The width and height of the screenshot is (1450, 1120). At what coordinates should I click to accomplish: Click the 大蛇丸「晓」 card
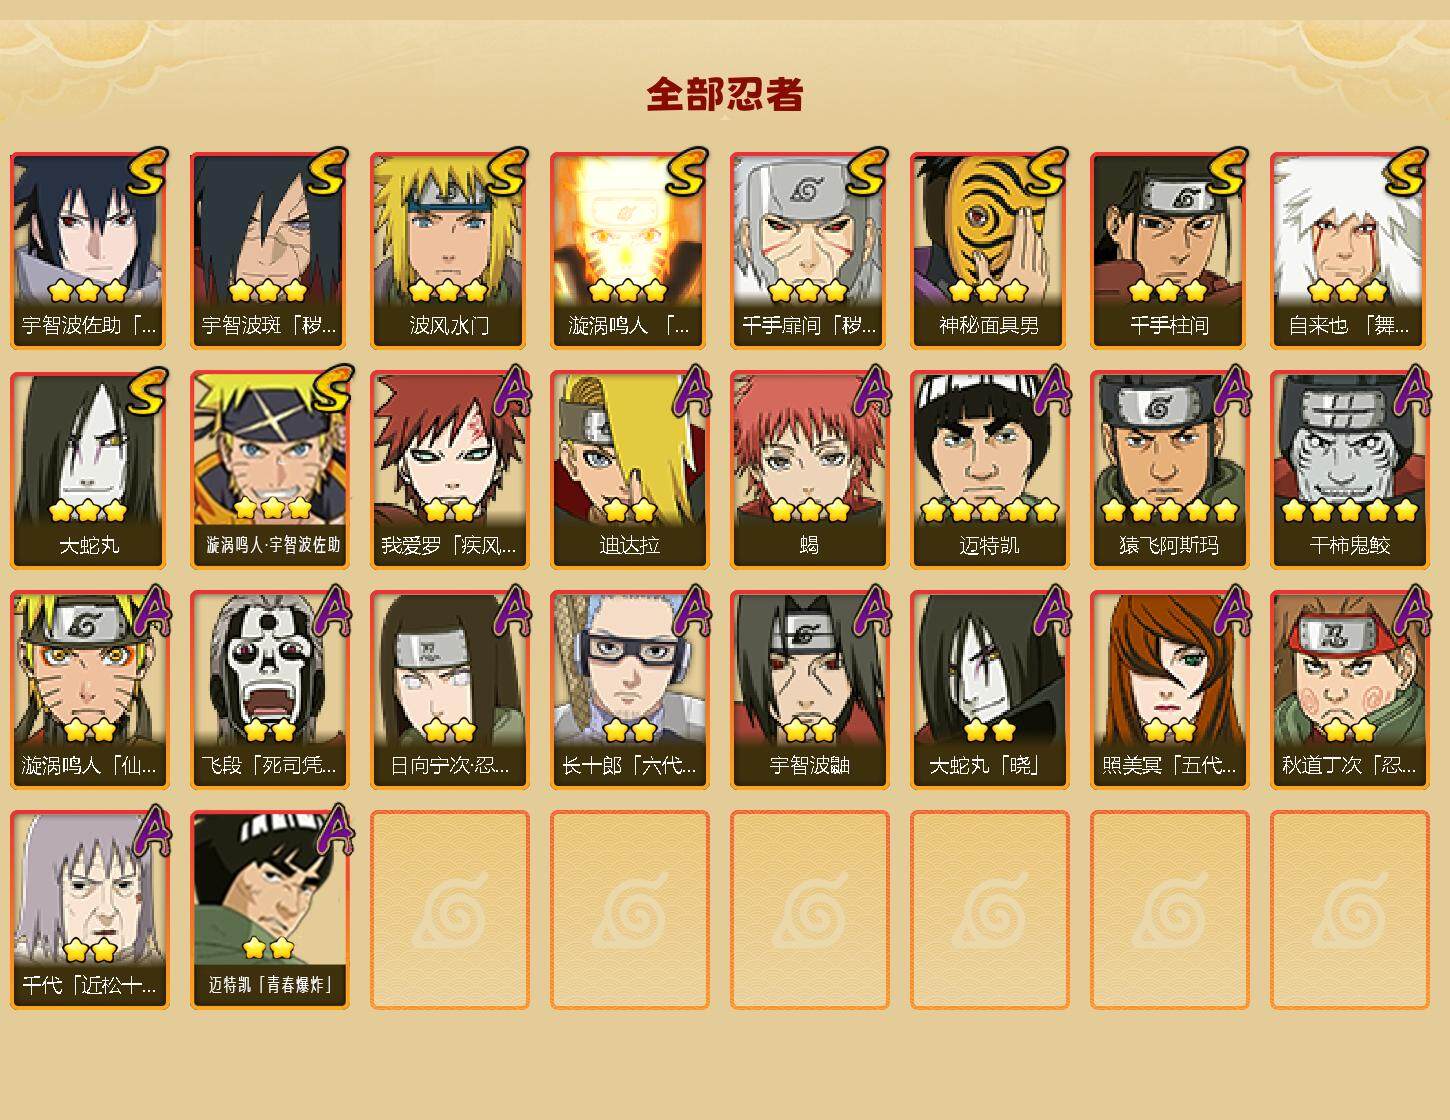coord(989,690)
